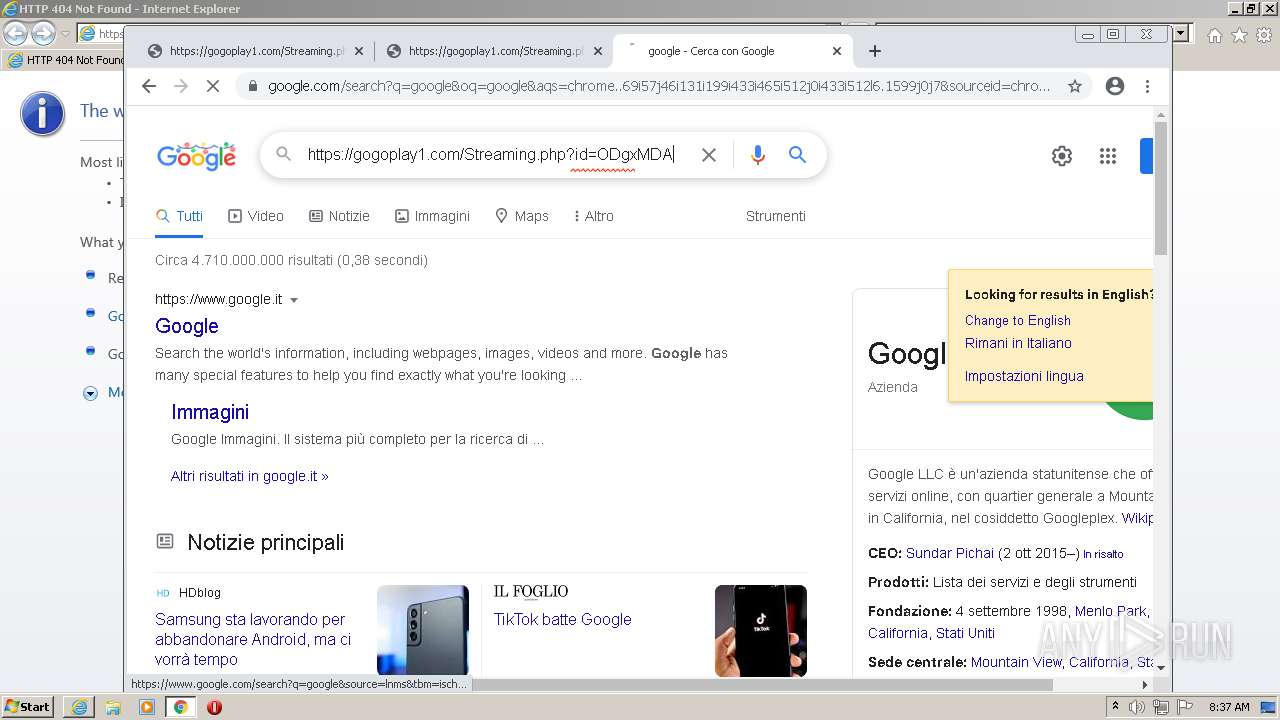Select the Maps results tab

(521, 216)
